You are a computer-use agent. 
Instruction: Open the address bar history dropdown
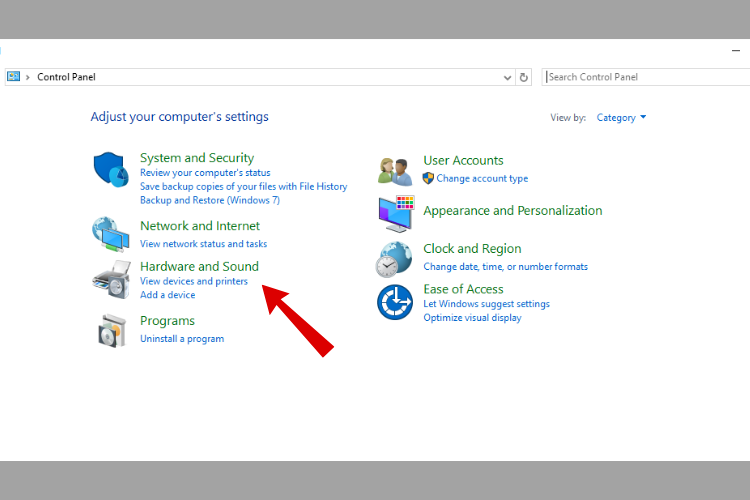508,77
